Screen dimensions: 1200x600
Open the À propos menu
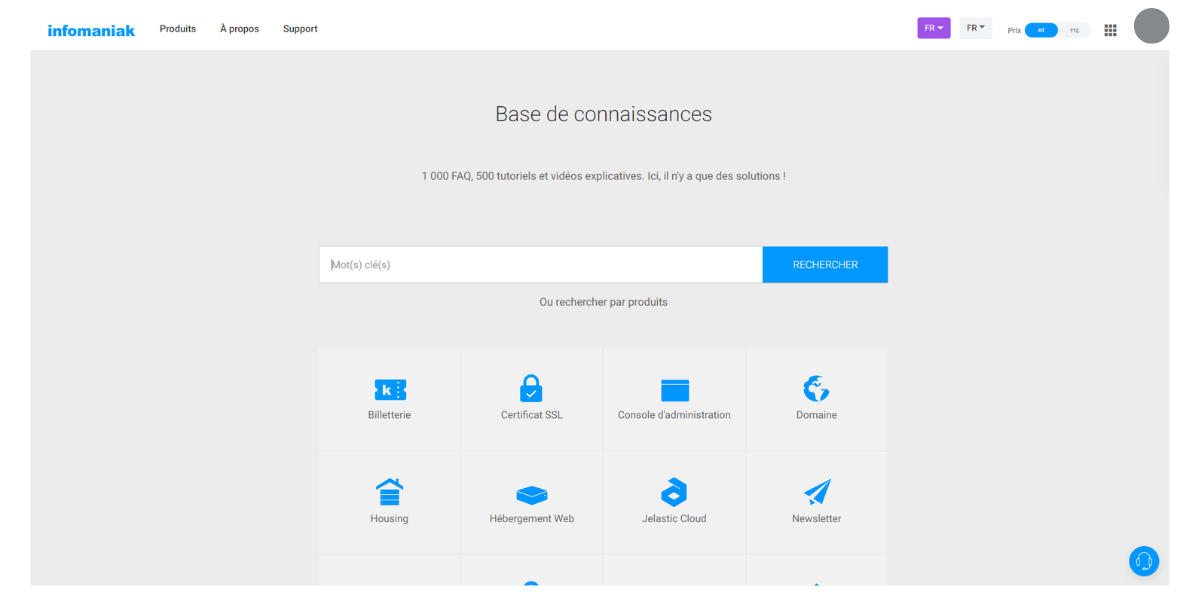pos(240,29)
